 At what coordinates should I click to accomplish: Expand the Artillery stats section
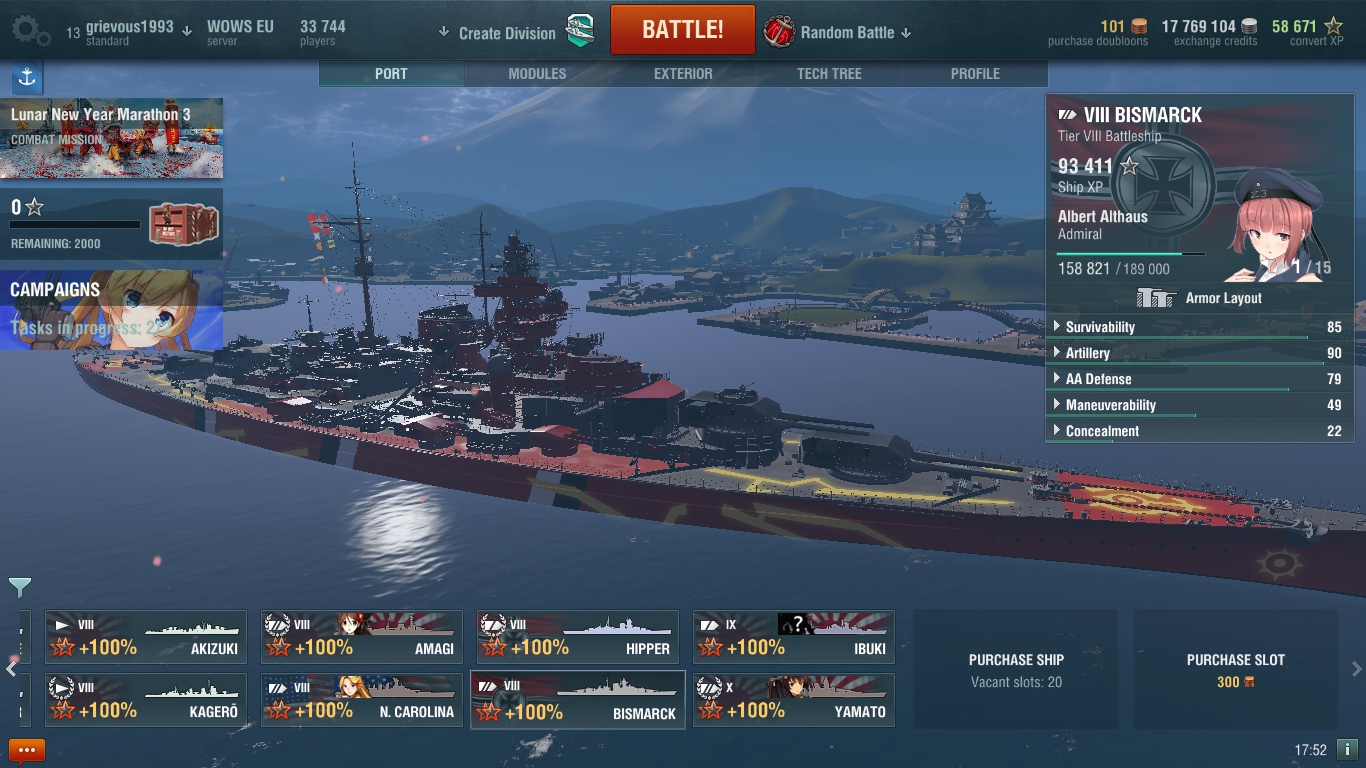click(1198, 353)
